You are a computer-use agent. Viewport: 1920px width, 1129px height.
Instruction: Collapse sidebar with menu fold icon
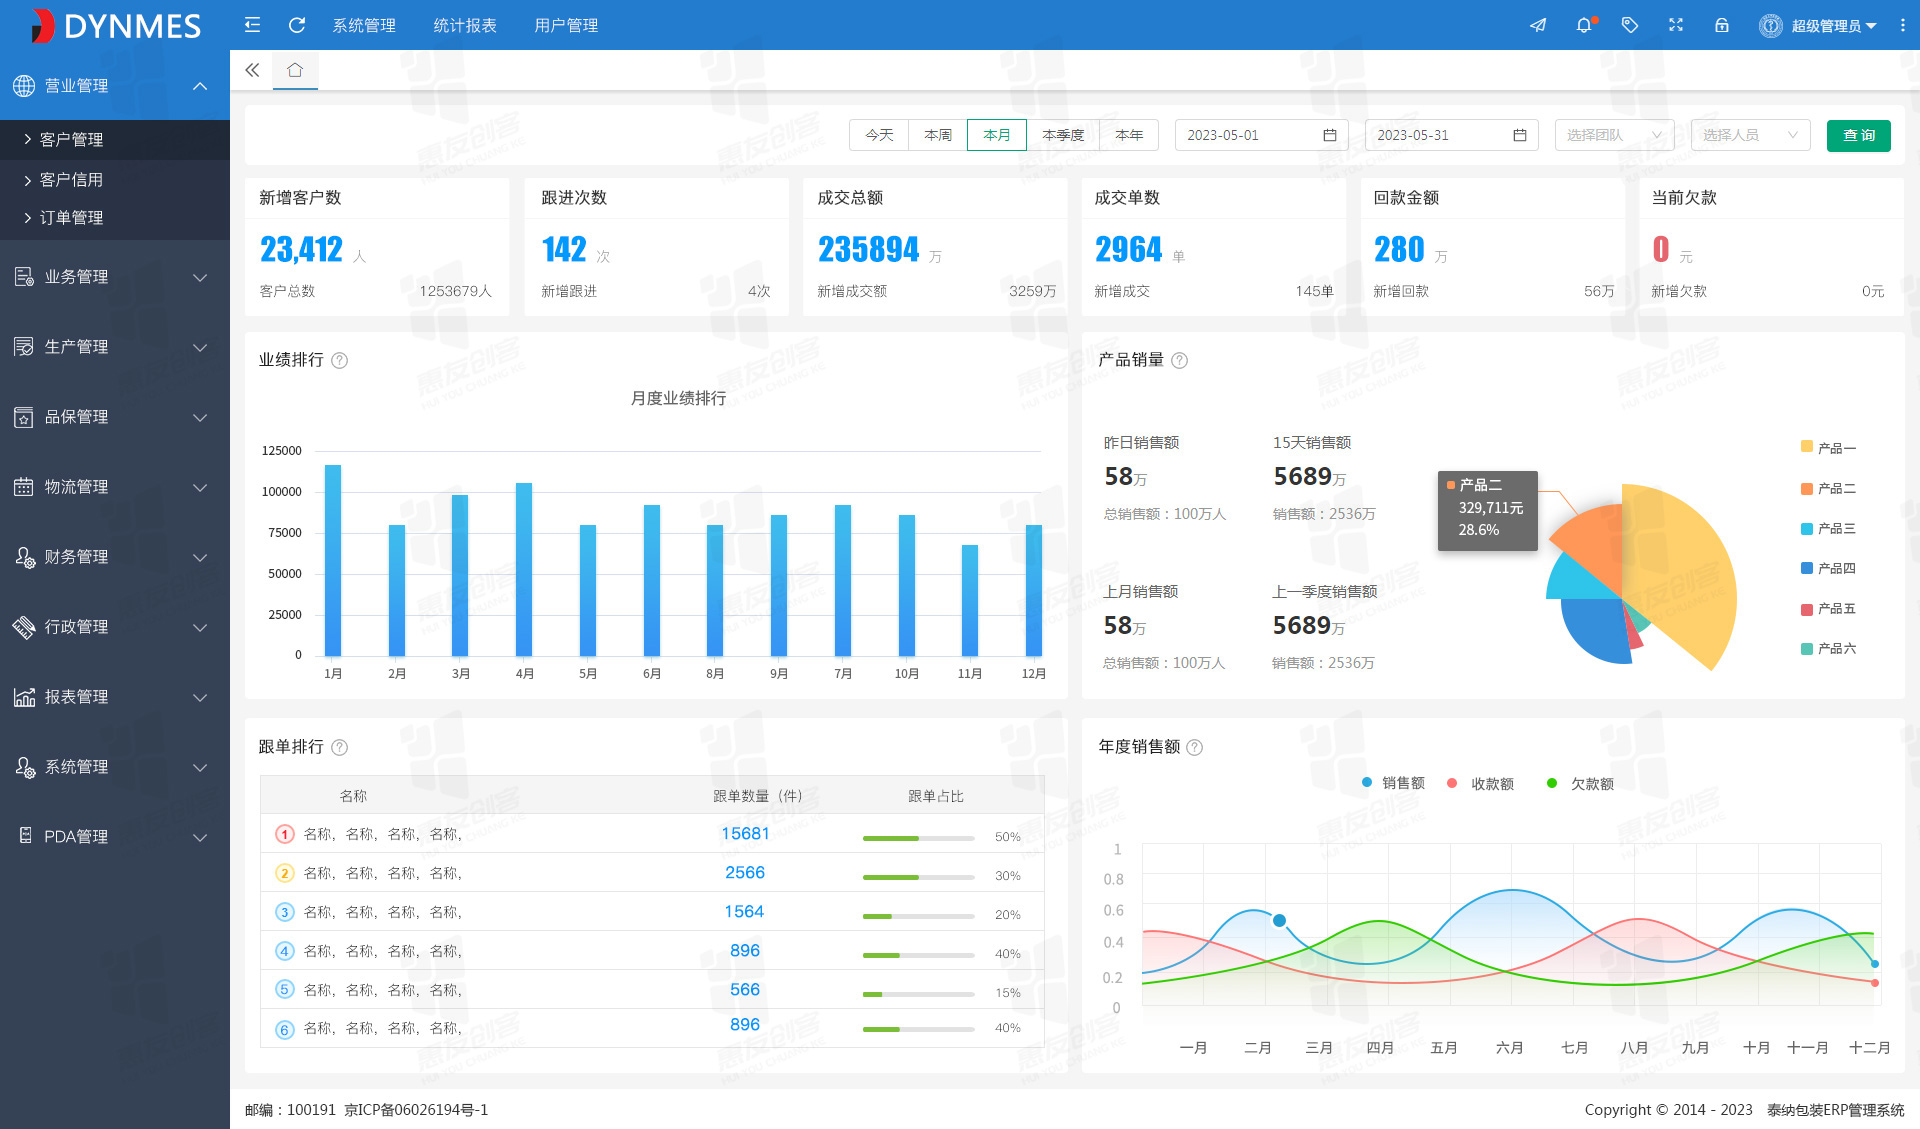pyautogui.click(x=252, y=25)
